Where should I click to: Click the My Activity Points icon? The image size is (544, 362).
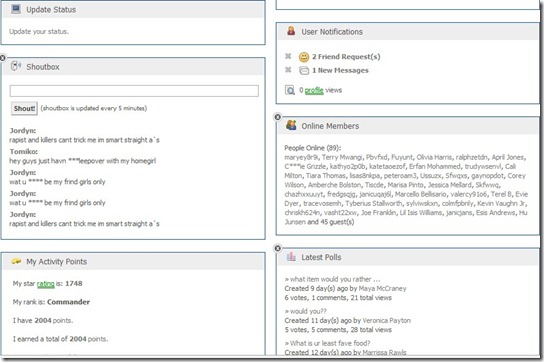[x=16, y=261]
